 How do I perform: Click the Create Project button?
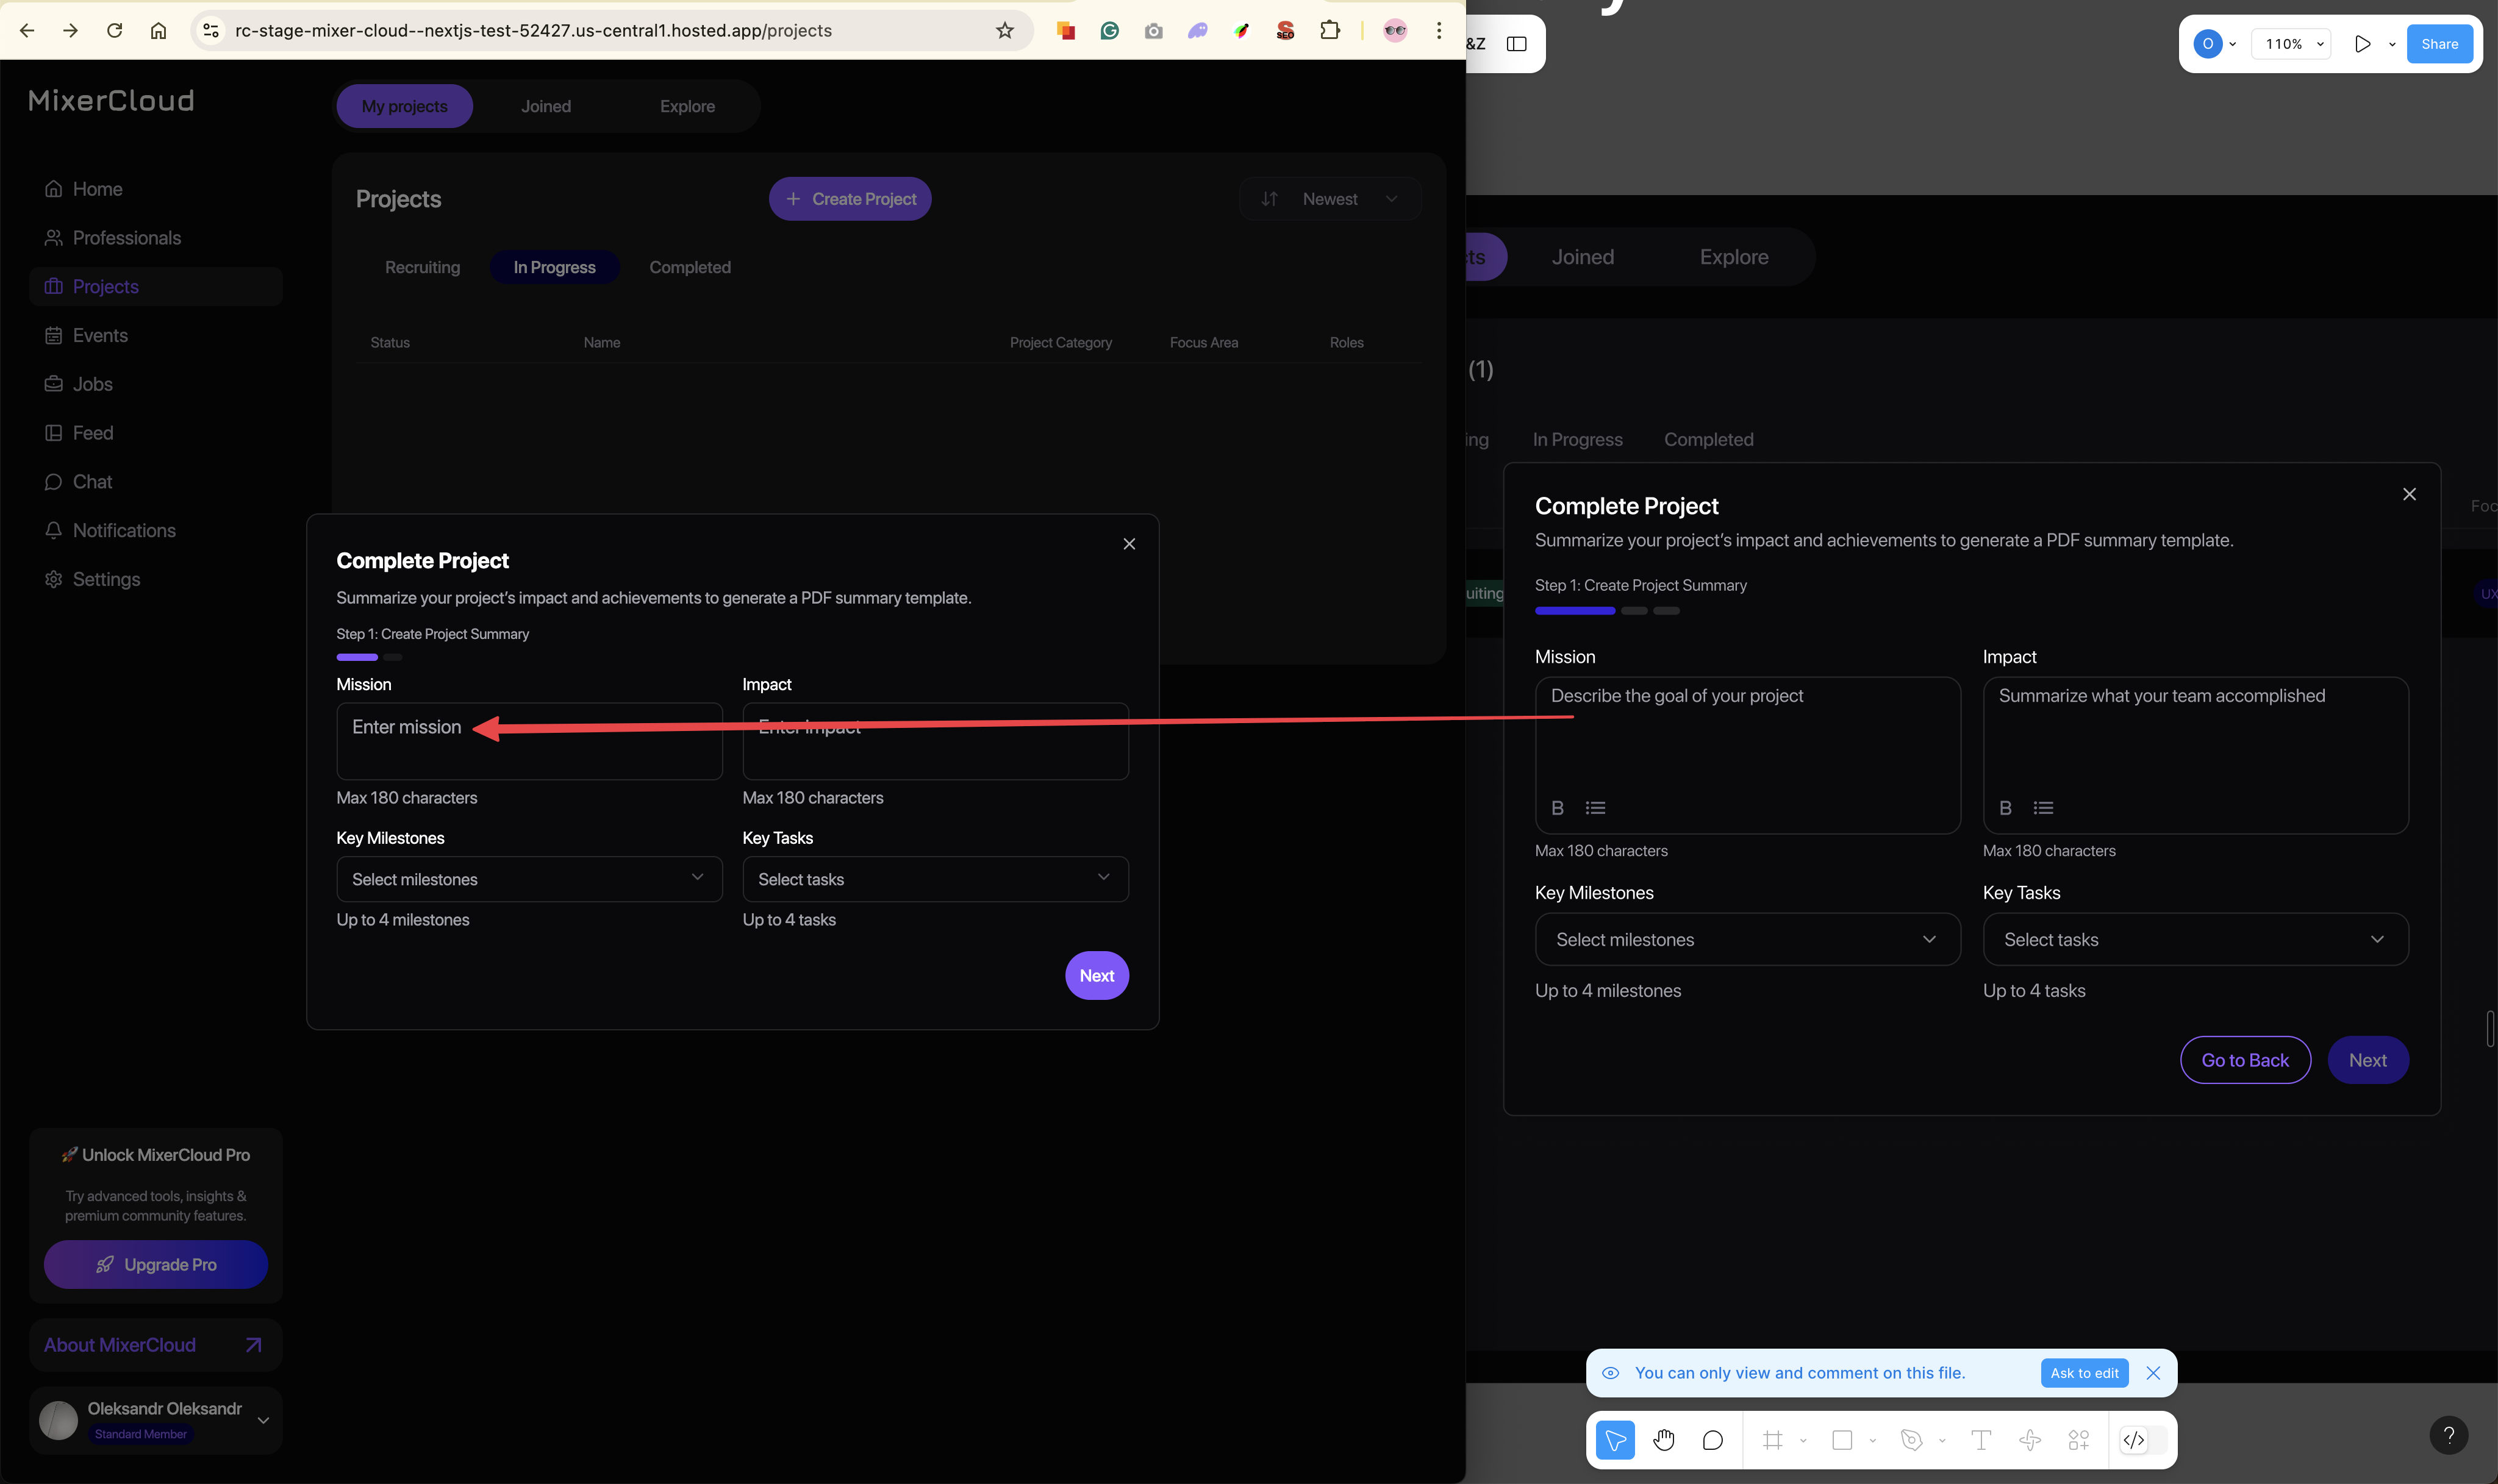click(850, 199)
